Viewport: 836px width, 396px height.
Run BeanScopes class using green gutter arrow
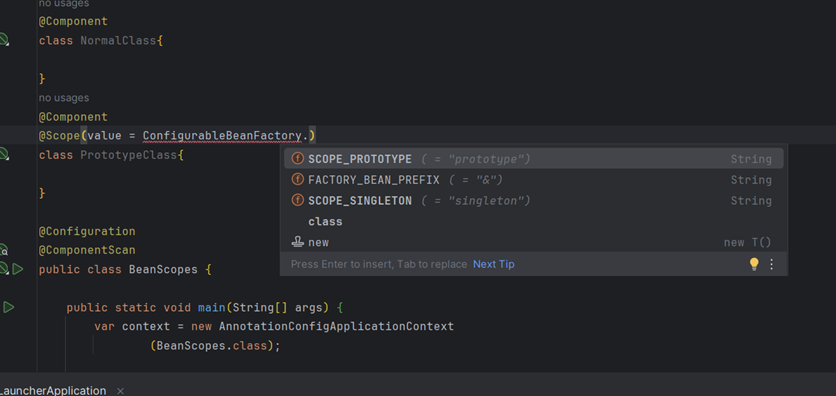coord(18,269)
